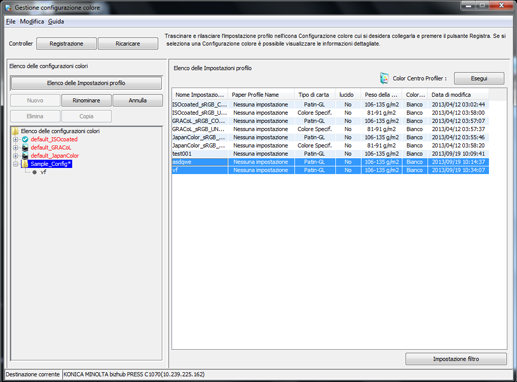Open the Guida menu
517x382 pixels.
(56, 22)
